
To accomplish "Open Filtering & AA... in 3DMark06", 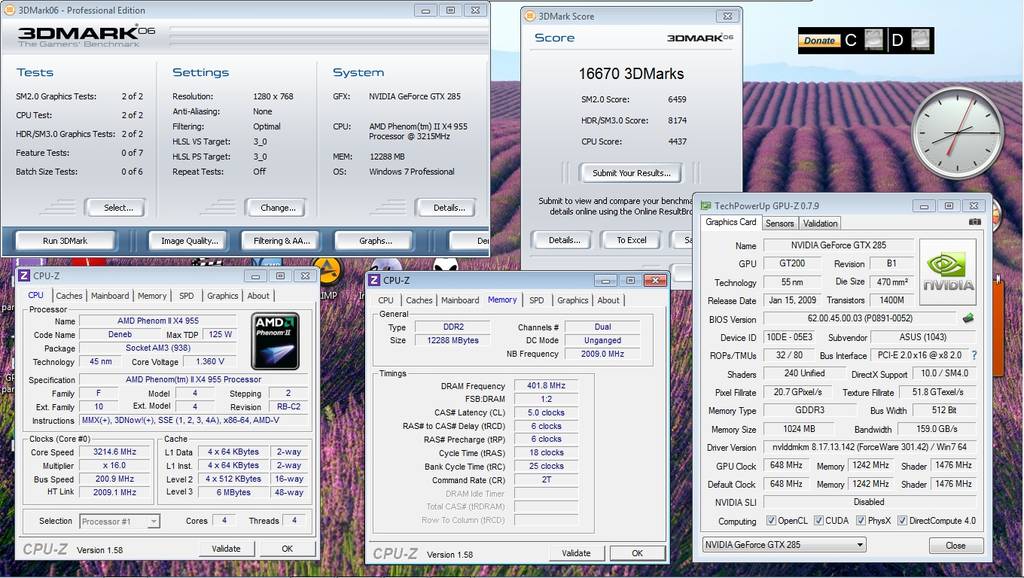I will pos(281,241).
